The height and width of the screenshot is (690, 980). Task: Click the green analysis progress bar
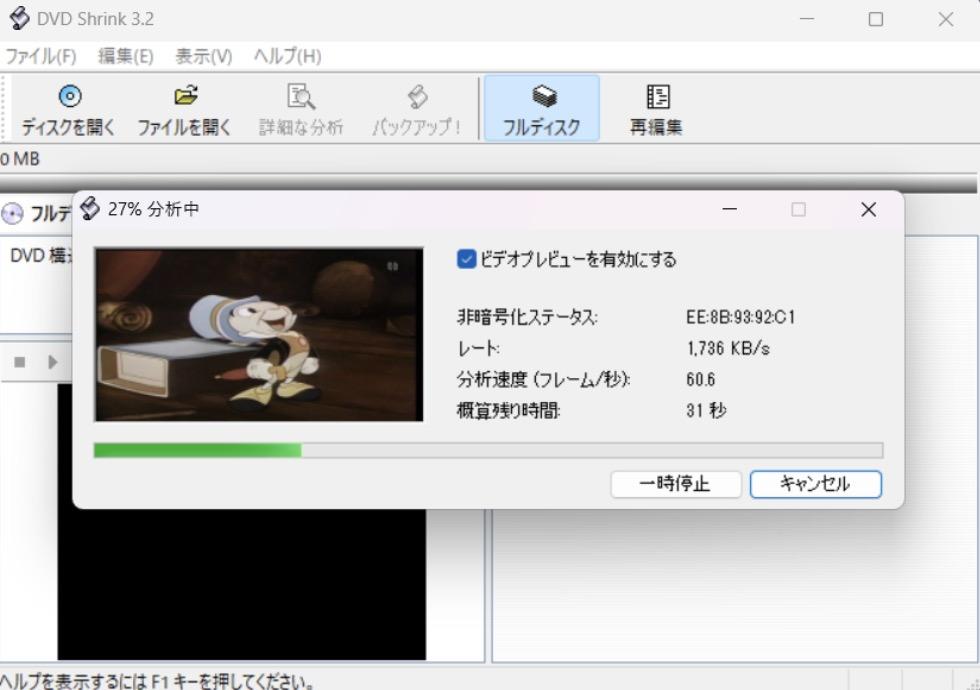point(488,450)
